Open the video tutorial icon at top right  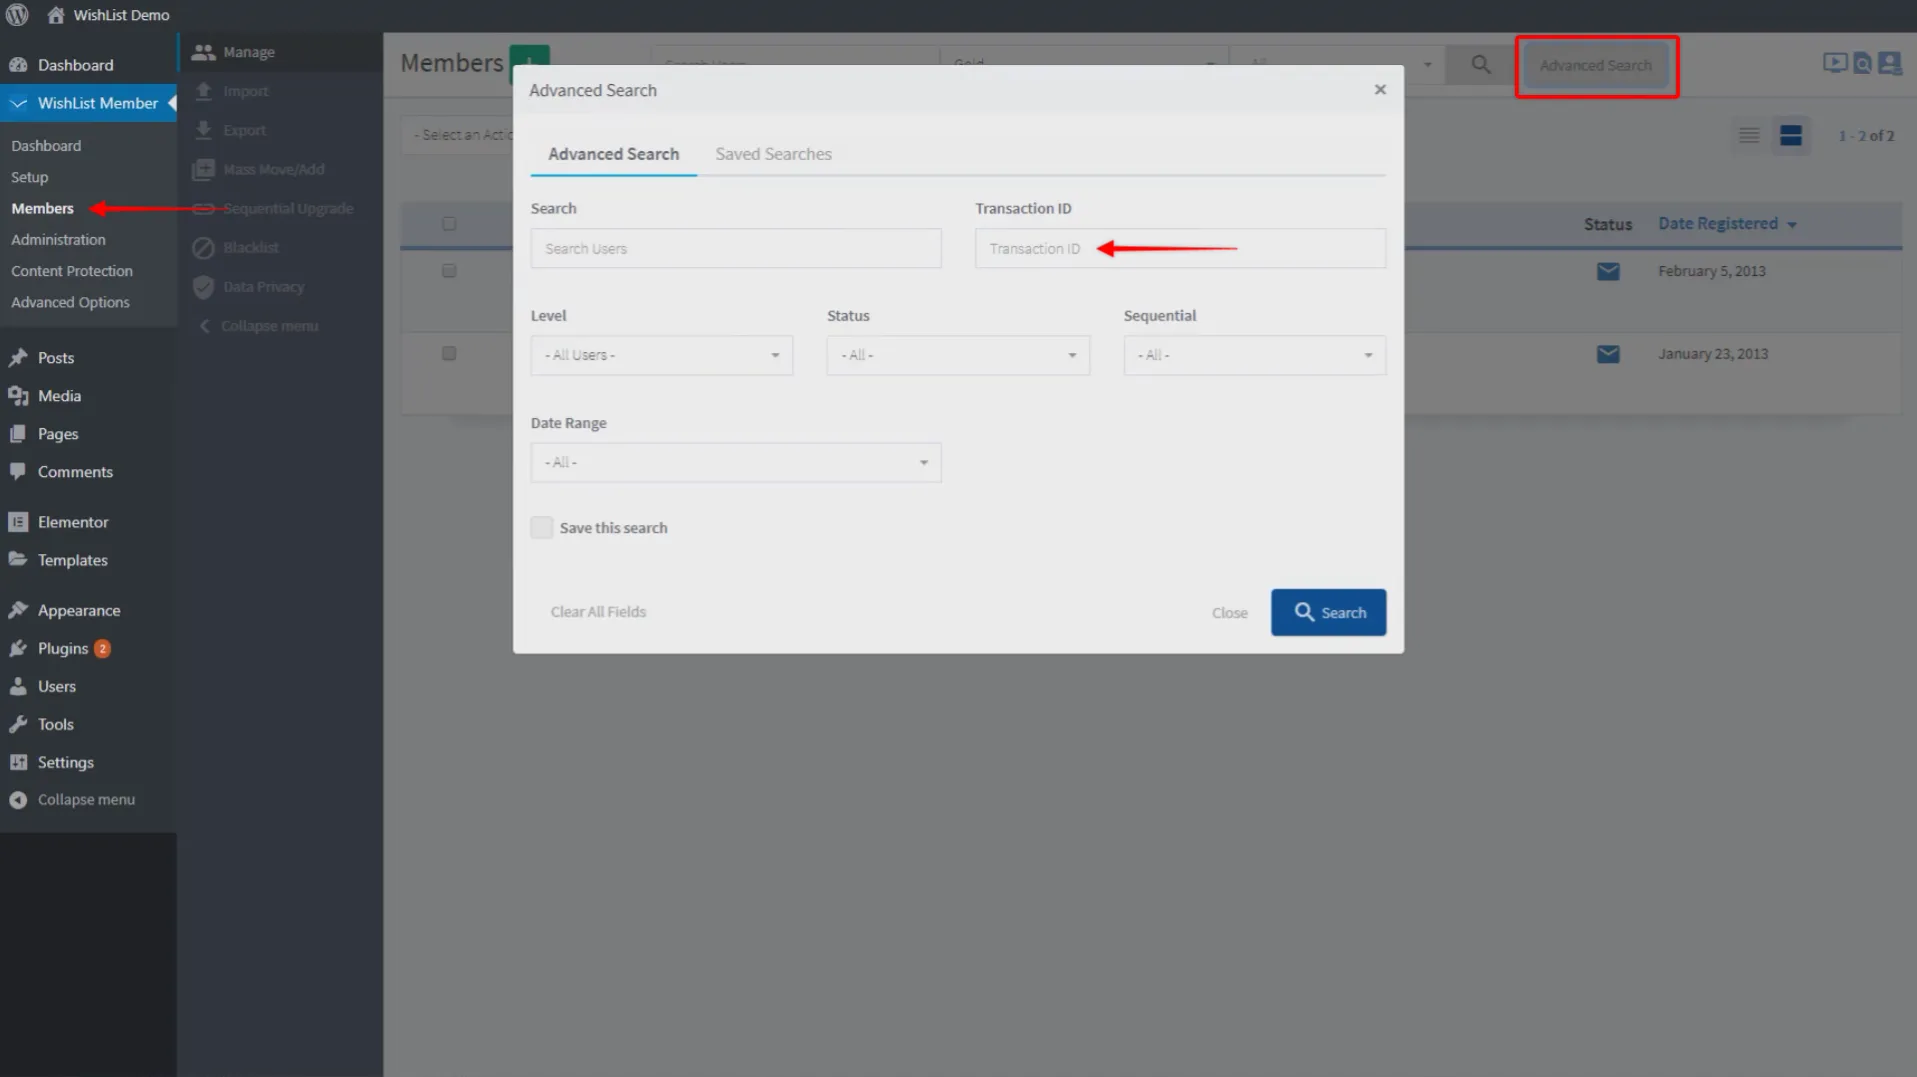pyautogui.click(x=1834, y=63)
